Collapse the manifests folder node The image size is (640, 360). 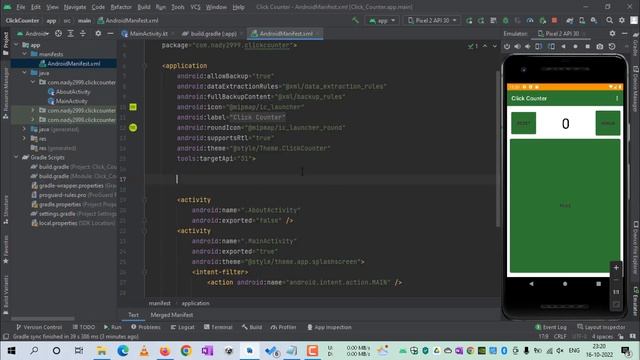[x=24, y=54]
